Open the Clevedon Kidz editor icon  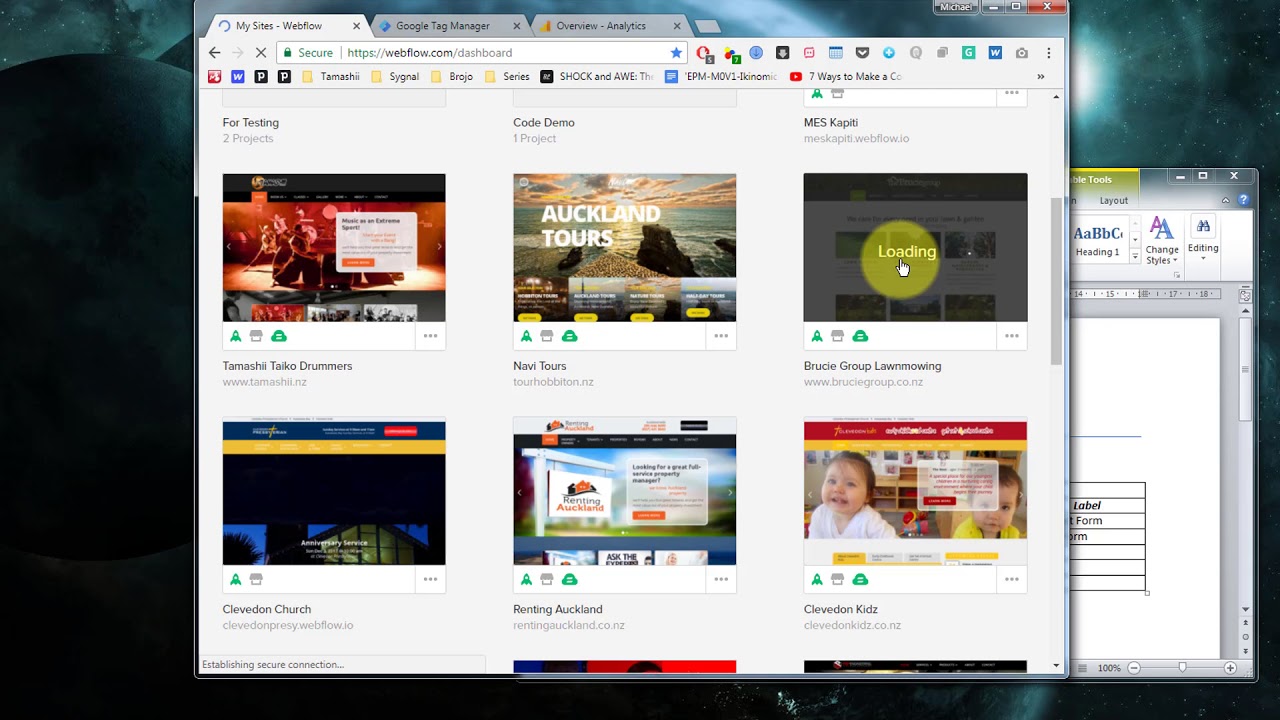(x=838, y=579)
